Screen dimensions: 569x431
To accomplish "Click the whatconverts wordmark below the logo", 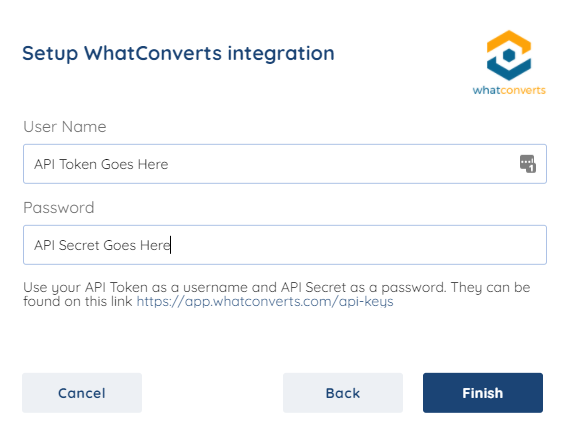I will click(509, 90).
